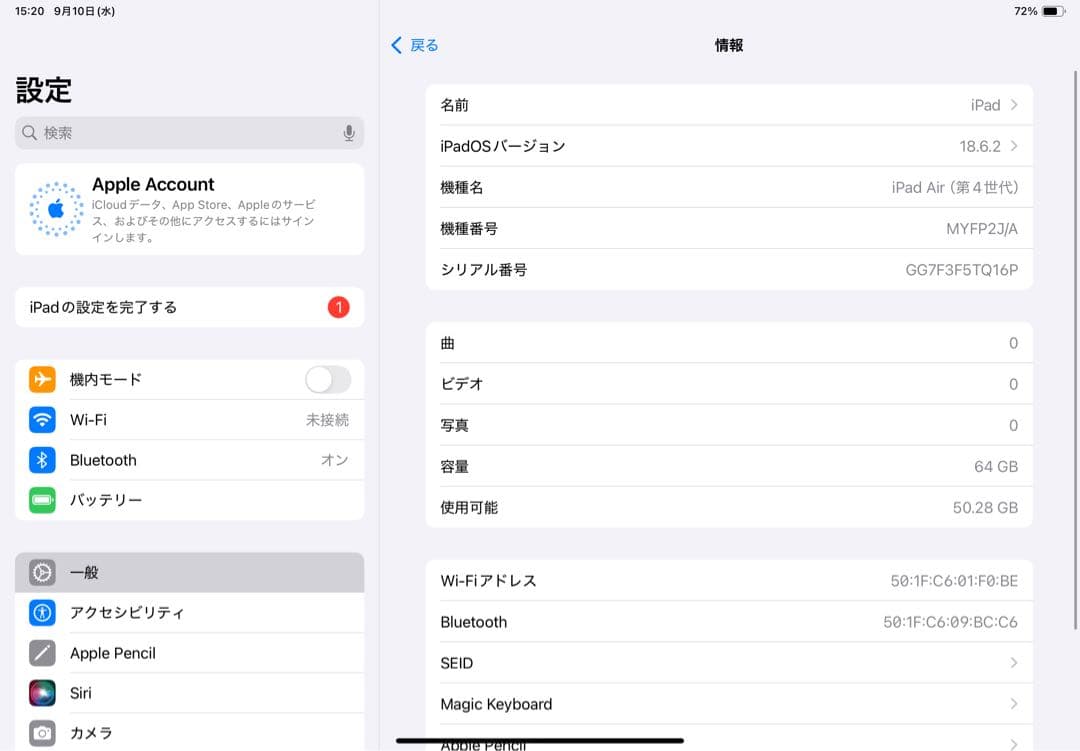Activate dictation with the microphone icon
The height and width of the screenshot is (751, 1080).
coord(348,131)
